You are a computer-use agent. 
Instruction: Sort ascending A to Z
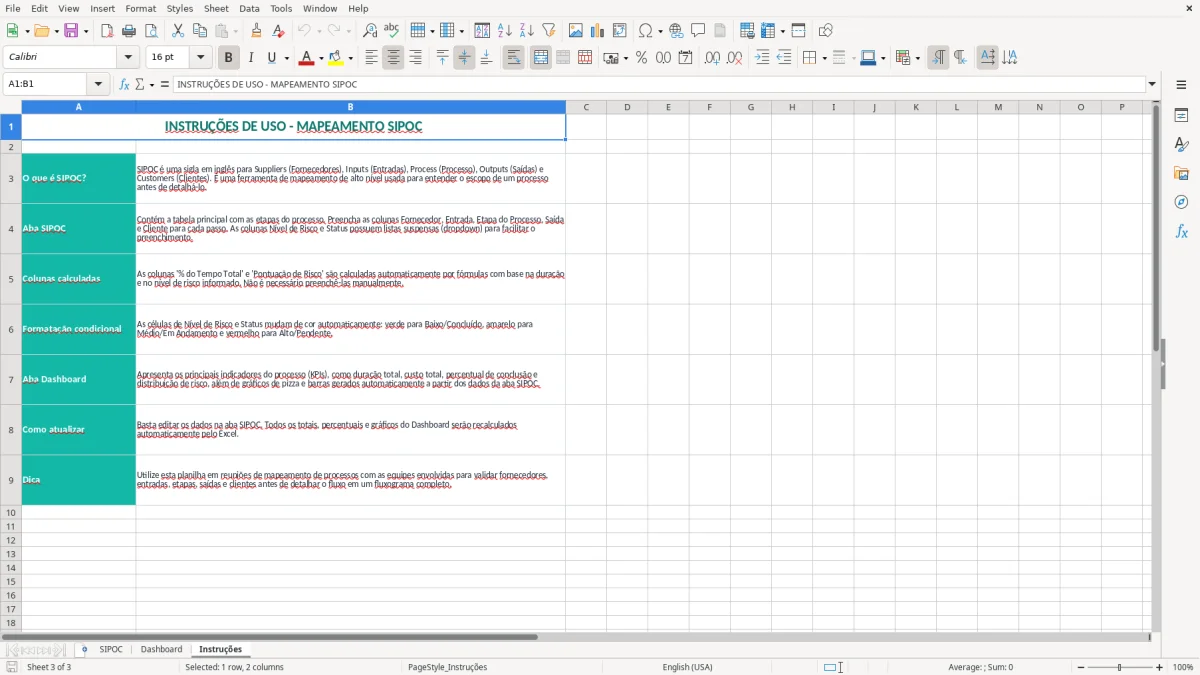504,31
